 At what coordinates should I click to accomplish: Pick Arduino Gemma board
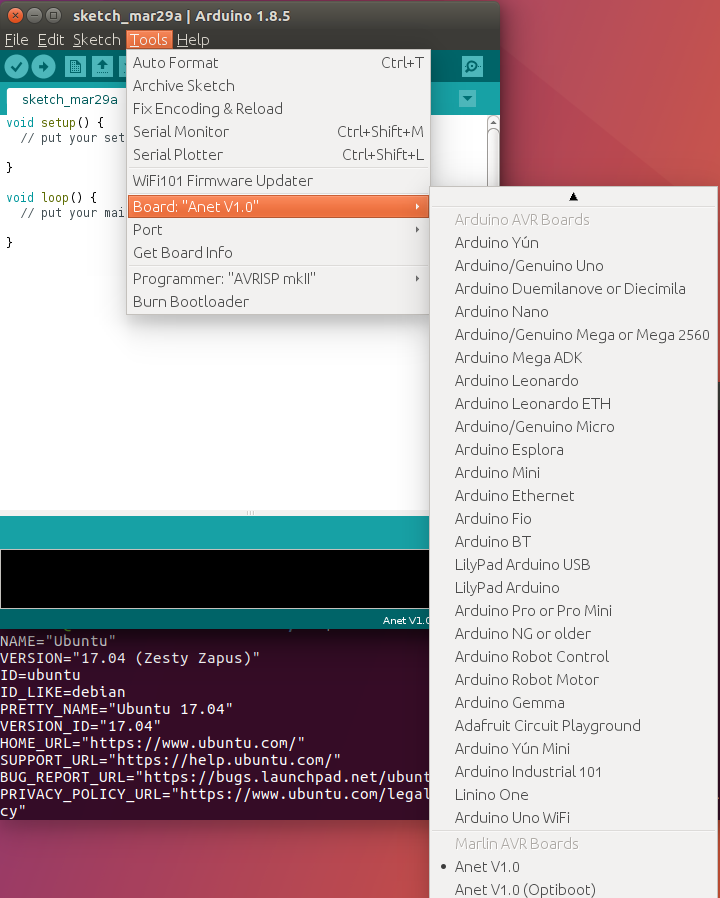point(574,702)
